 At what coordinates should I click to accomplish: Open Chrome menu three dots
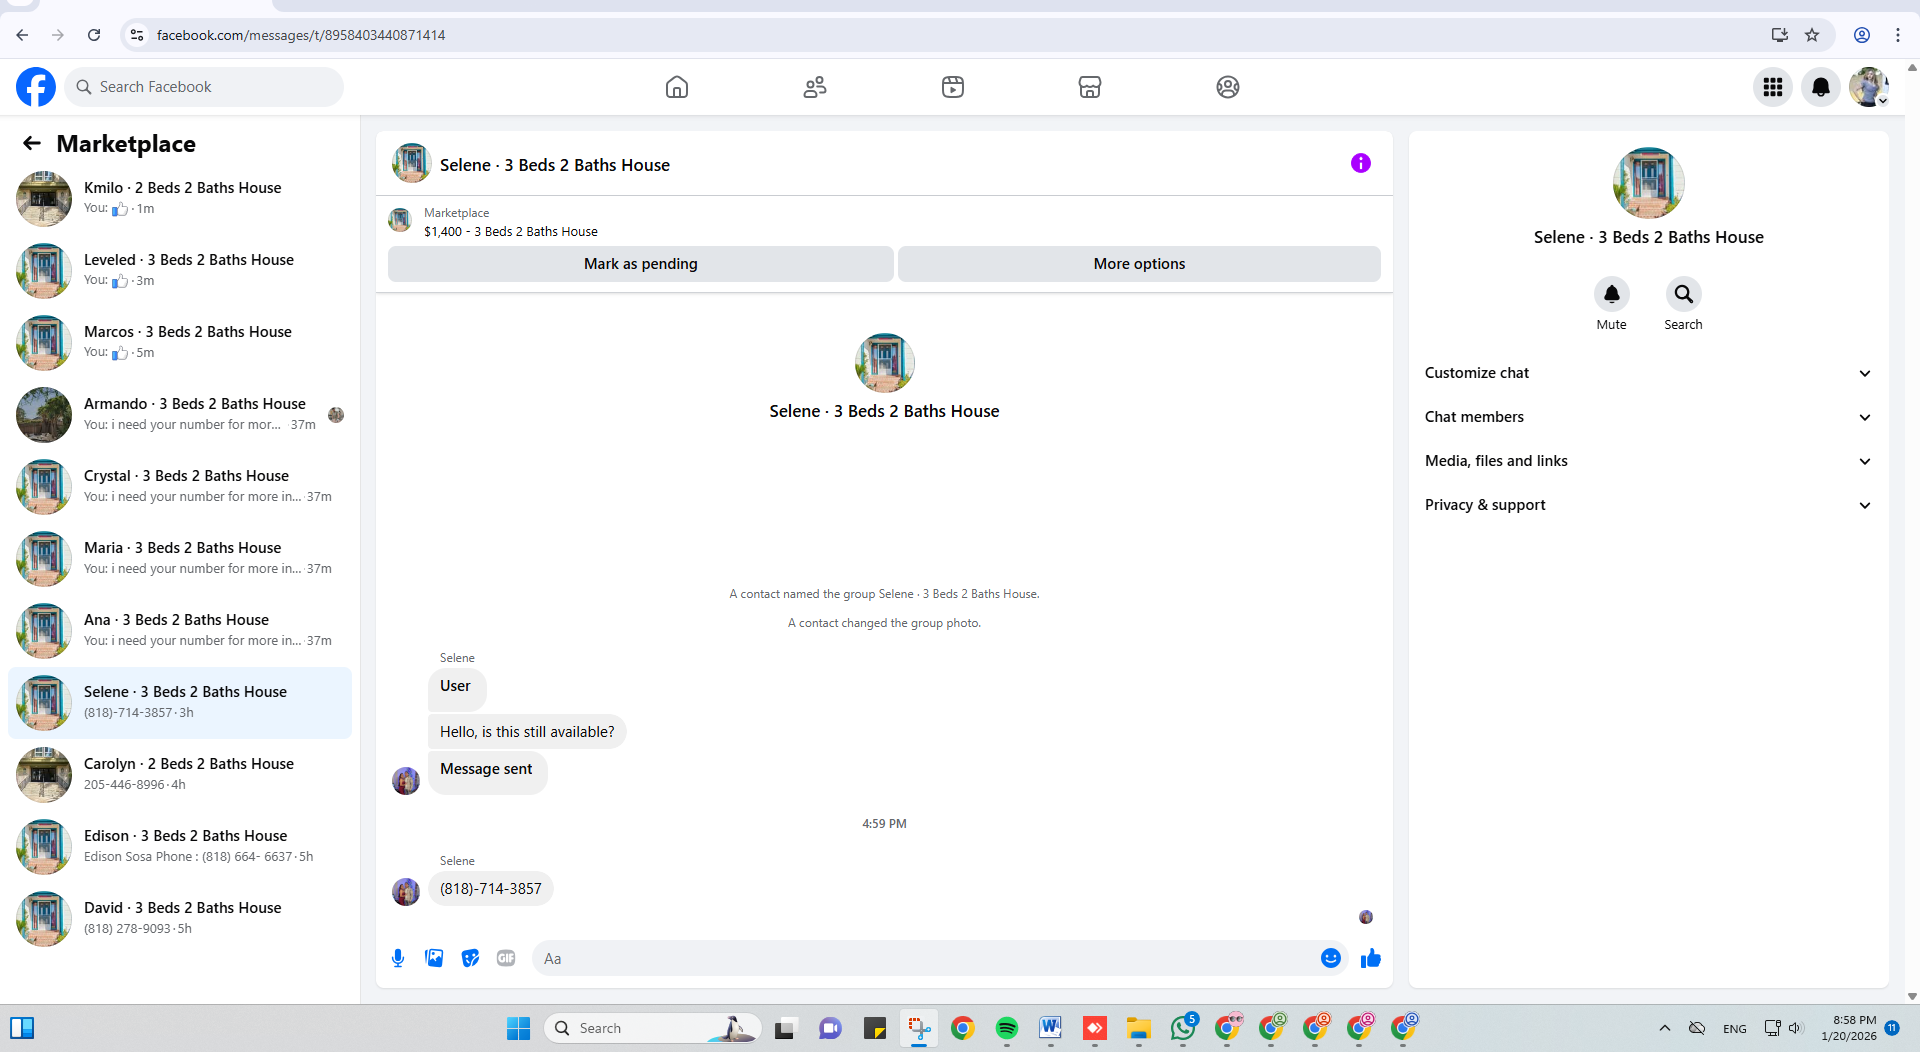click(1898, 35)
